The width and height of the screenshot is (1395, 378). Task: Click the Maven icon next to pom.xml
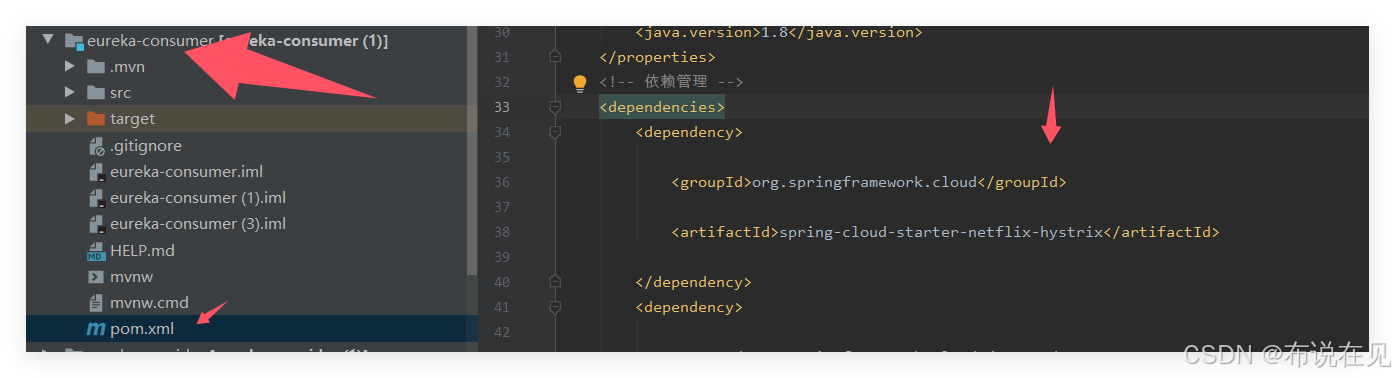pyautogui.click(x=96, y=329)
